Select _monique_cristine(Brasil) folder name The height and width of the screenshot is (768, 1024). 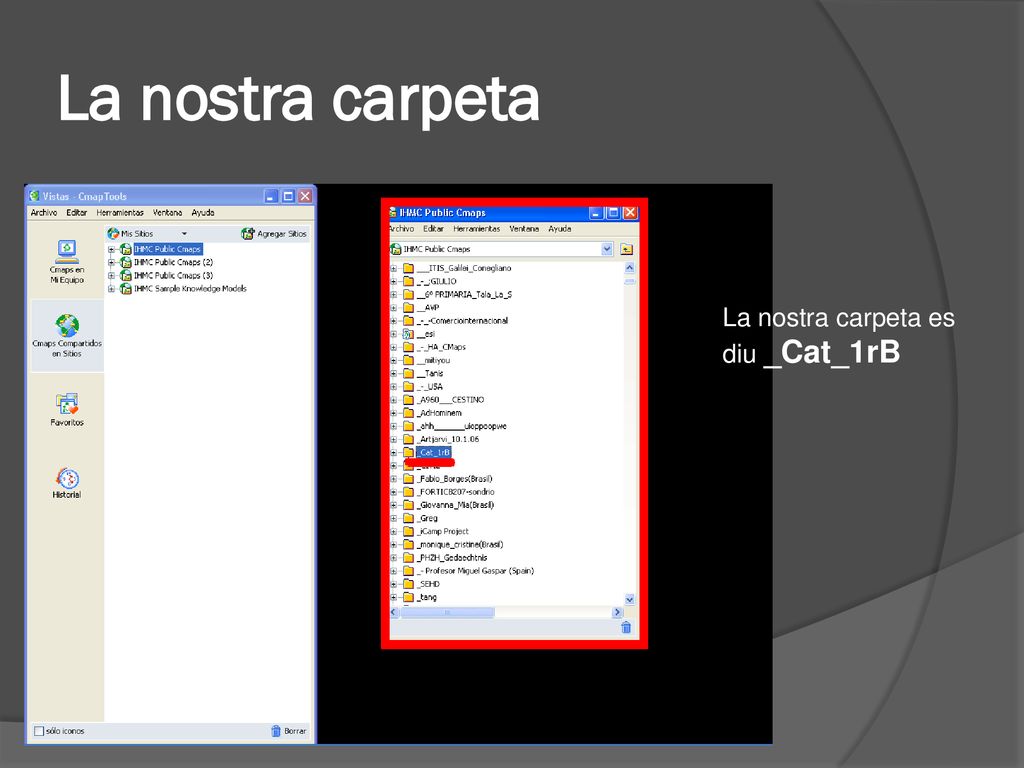point(460,544)
